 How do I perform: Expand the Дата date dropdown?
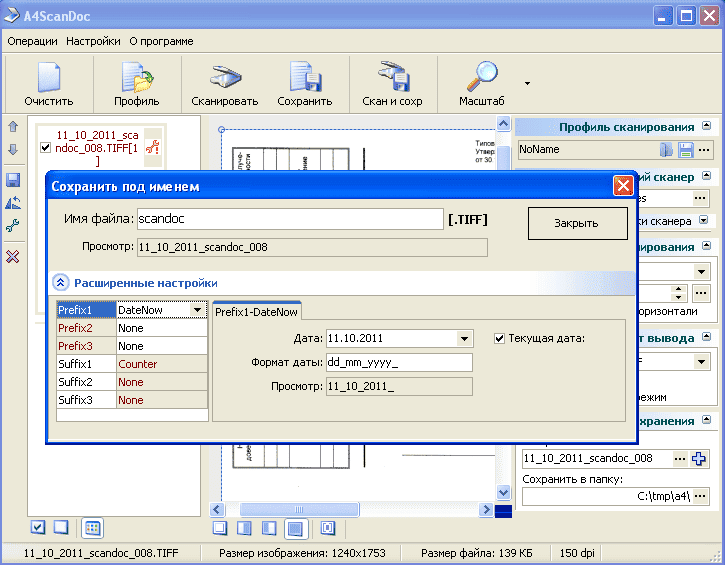click(463, 338)
